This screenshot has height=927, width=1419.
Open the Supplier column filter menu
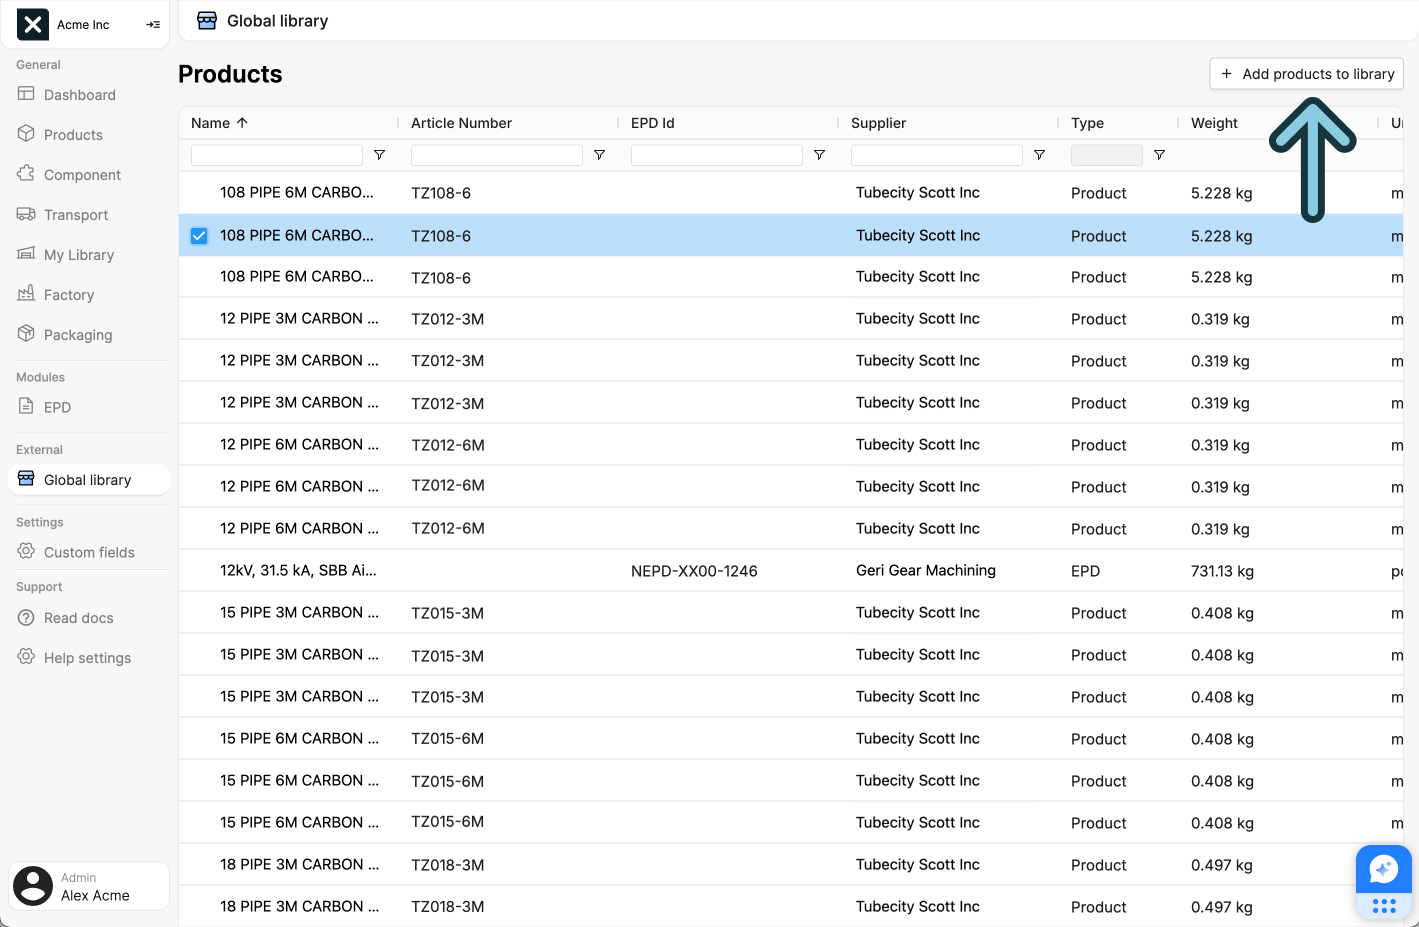(x=1039, y=155)
